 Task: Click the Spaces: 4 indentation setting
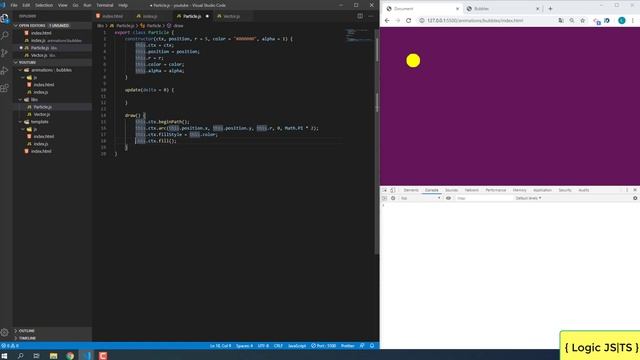click(244, 346)
